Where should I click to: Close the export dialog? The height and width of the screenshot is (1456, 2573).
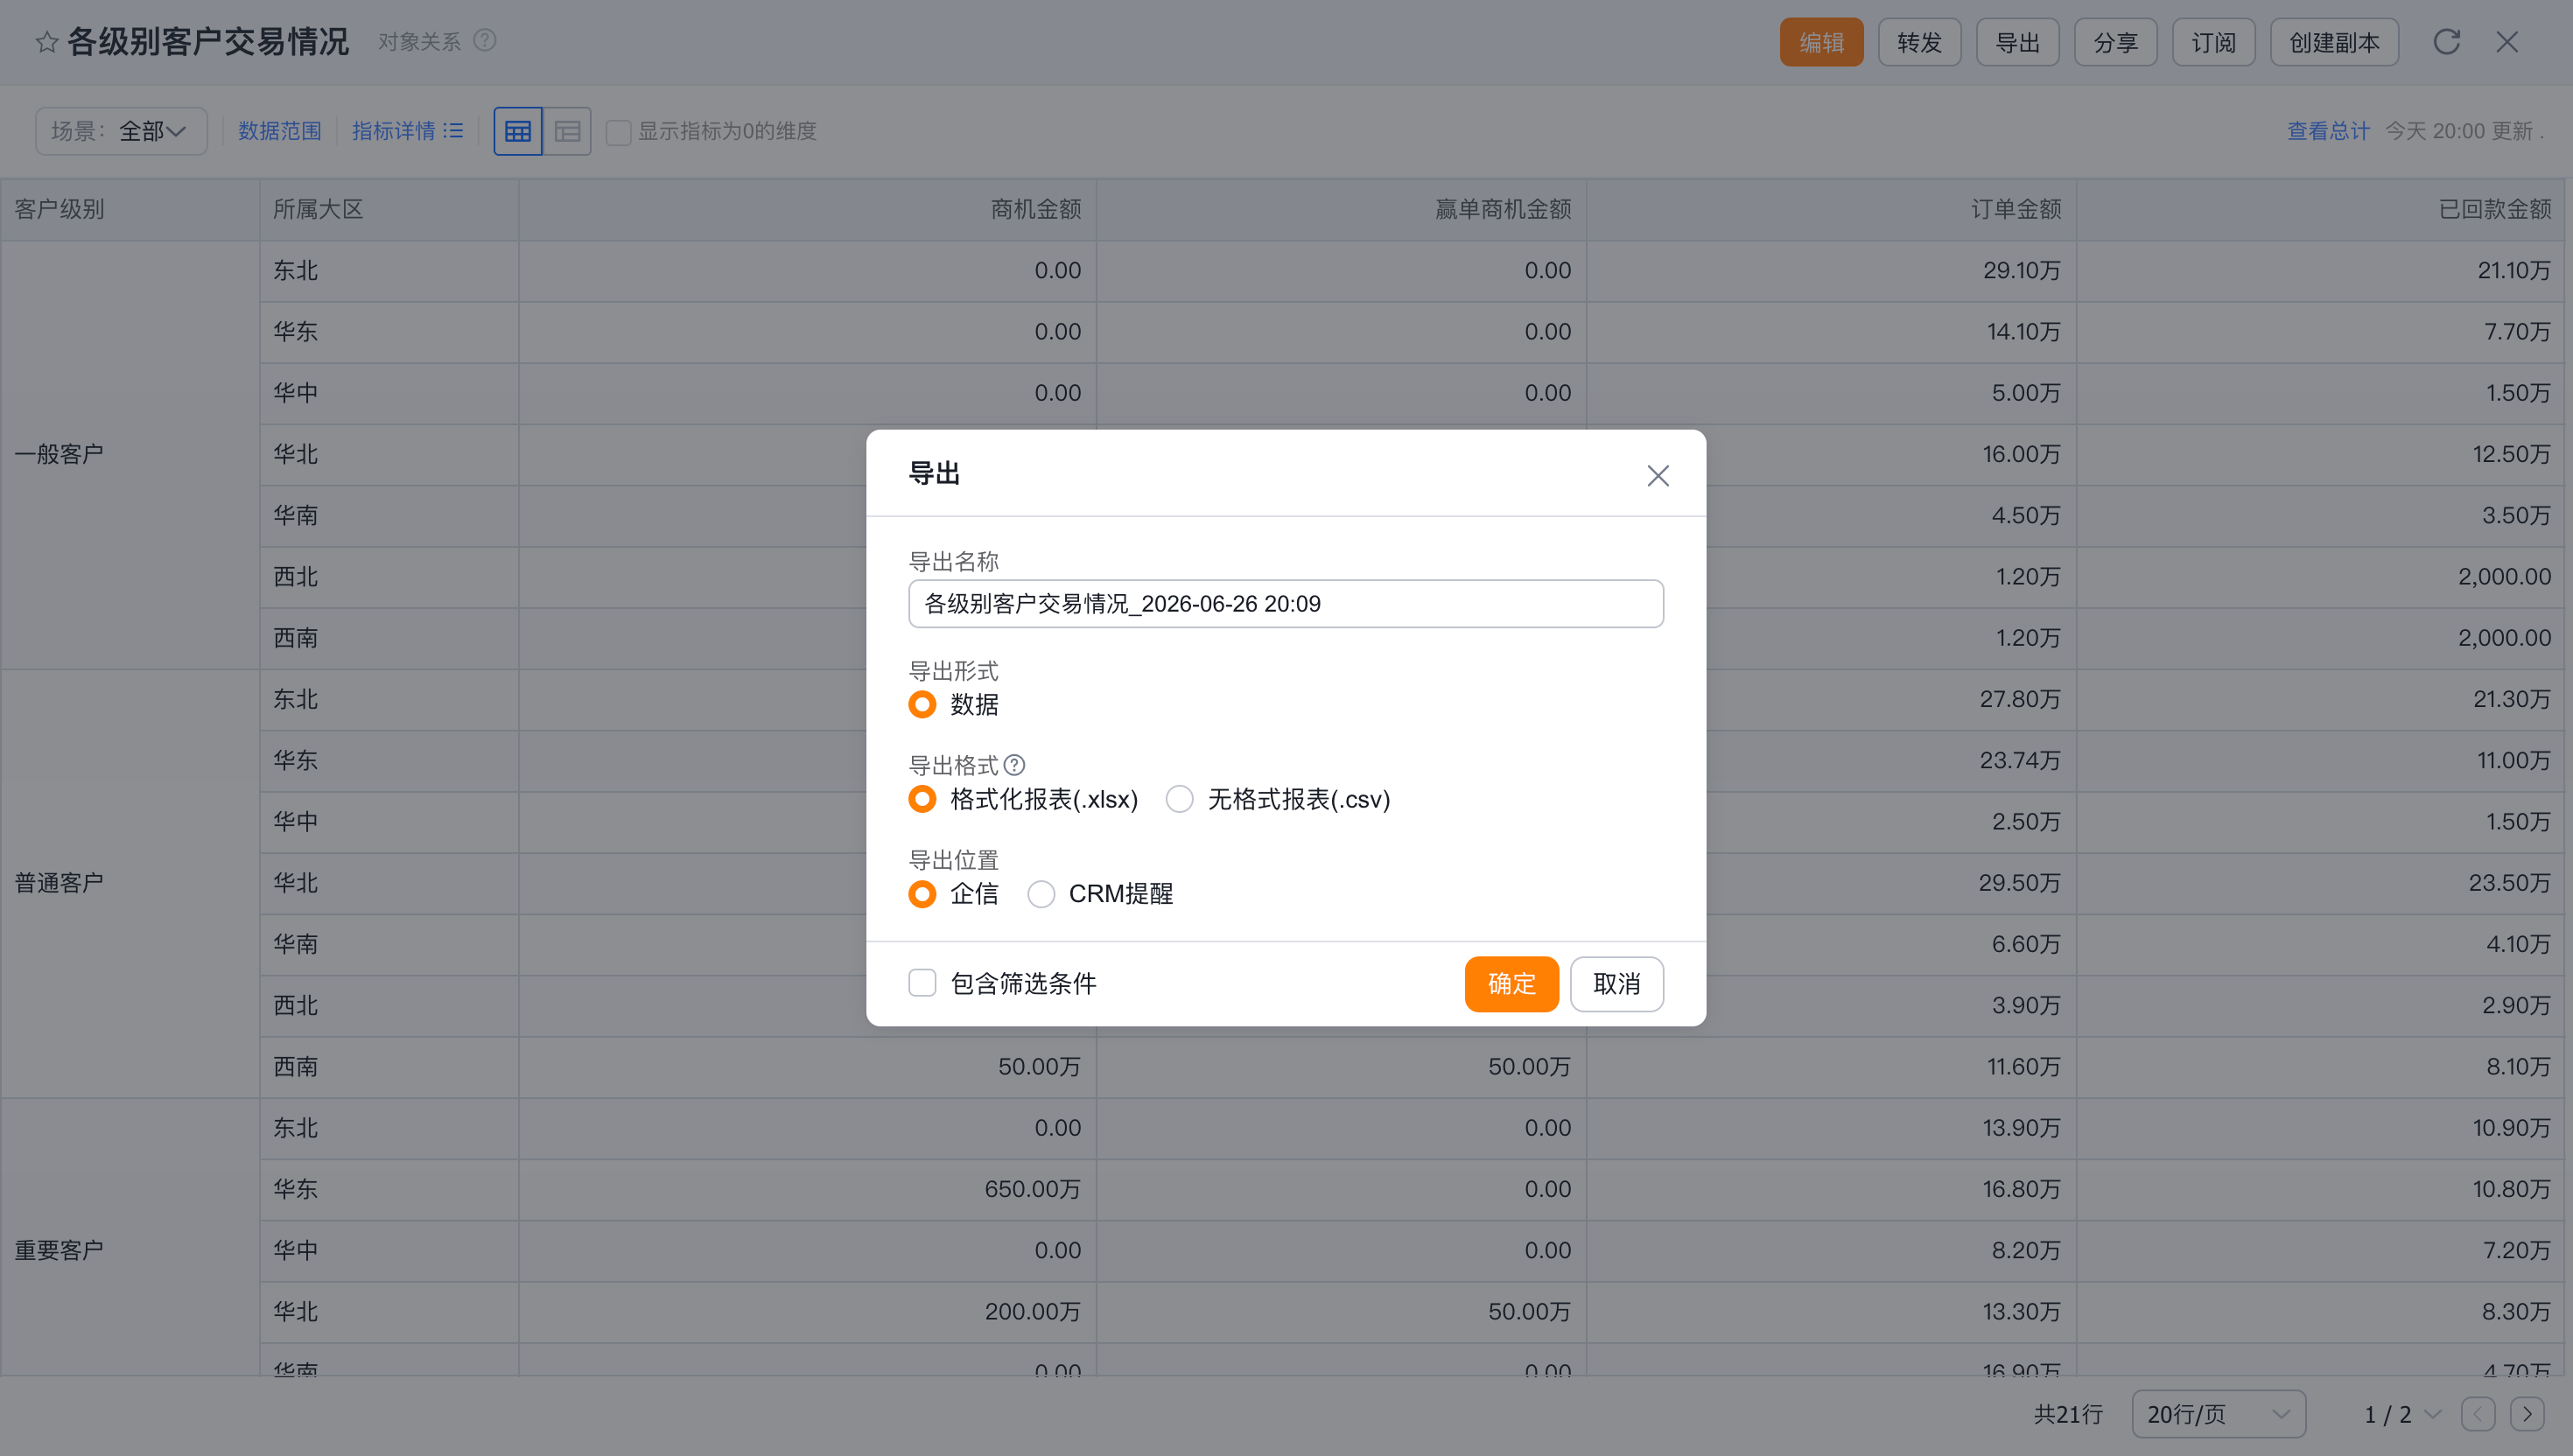pyautogui.click(x=1658, y=476)
